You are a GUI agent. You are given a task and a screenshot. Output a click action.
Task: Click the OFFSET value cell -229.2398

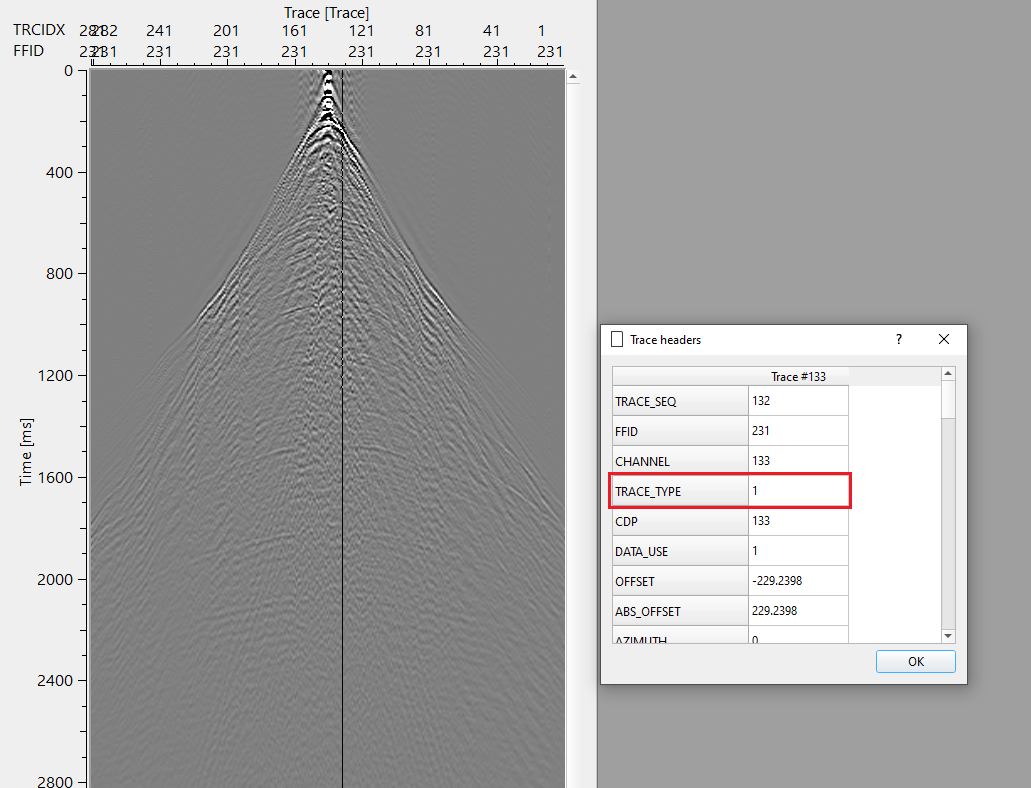point(797,581)
